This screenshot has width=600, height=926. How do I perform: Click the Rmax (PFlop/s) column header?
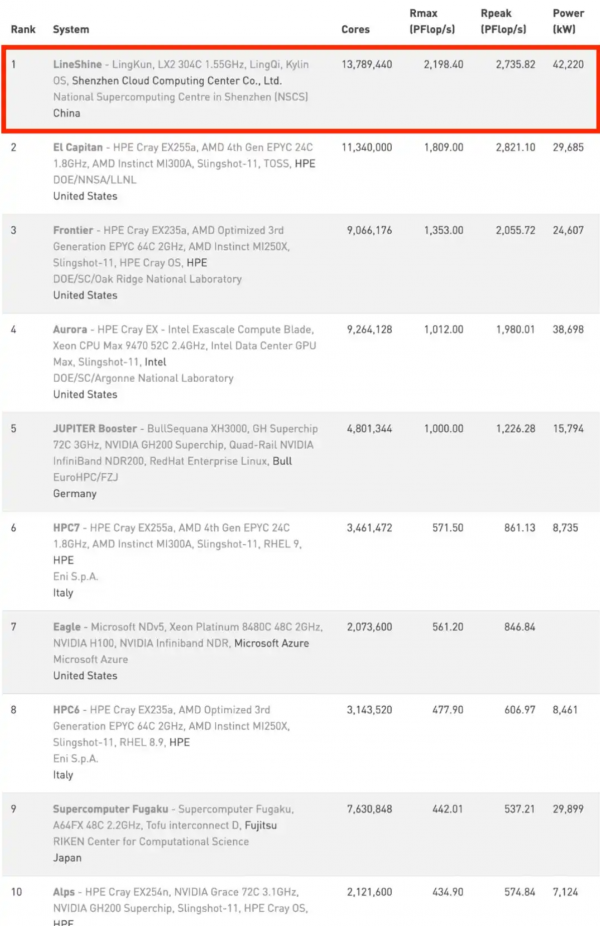pos(432,21)
